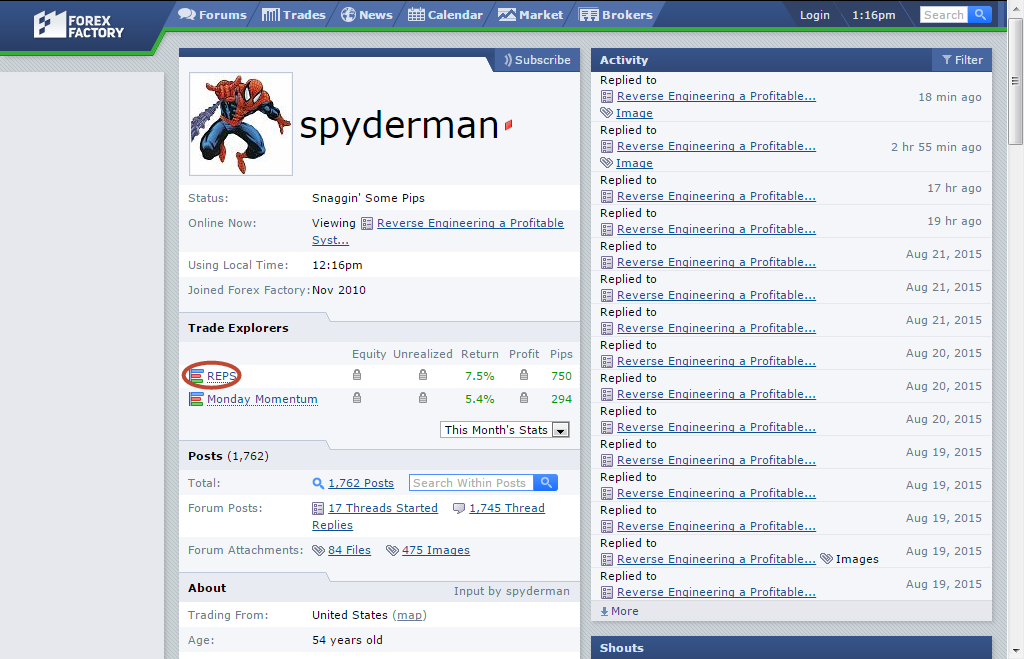Open the Brokers page
Viewport: 1024px width, 659px height.
click(x=616, y=14)
